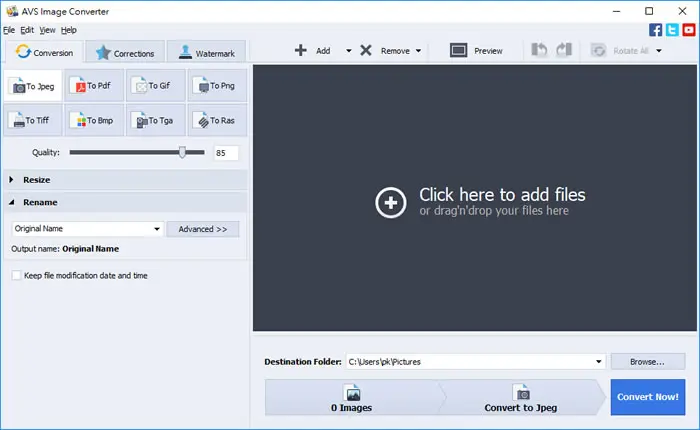Pick the To Png format button
Screen dimensions: 700x430
[217, 86]
